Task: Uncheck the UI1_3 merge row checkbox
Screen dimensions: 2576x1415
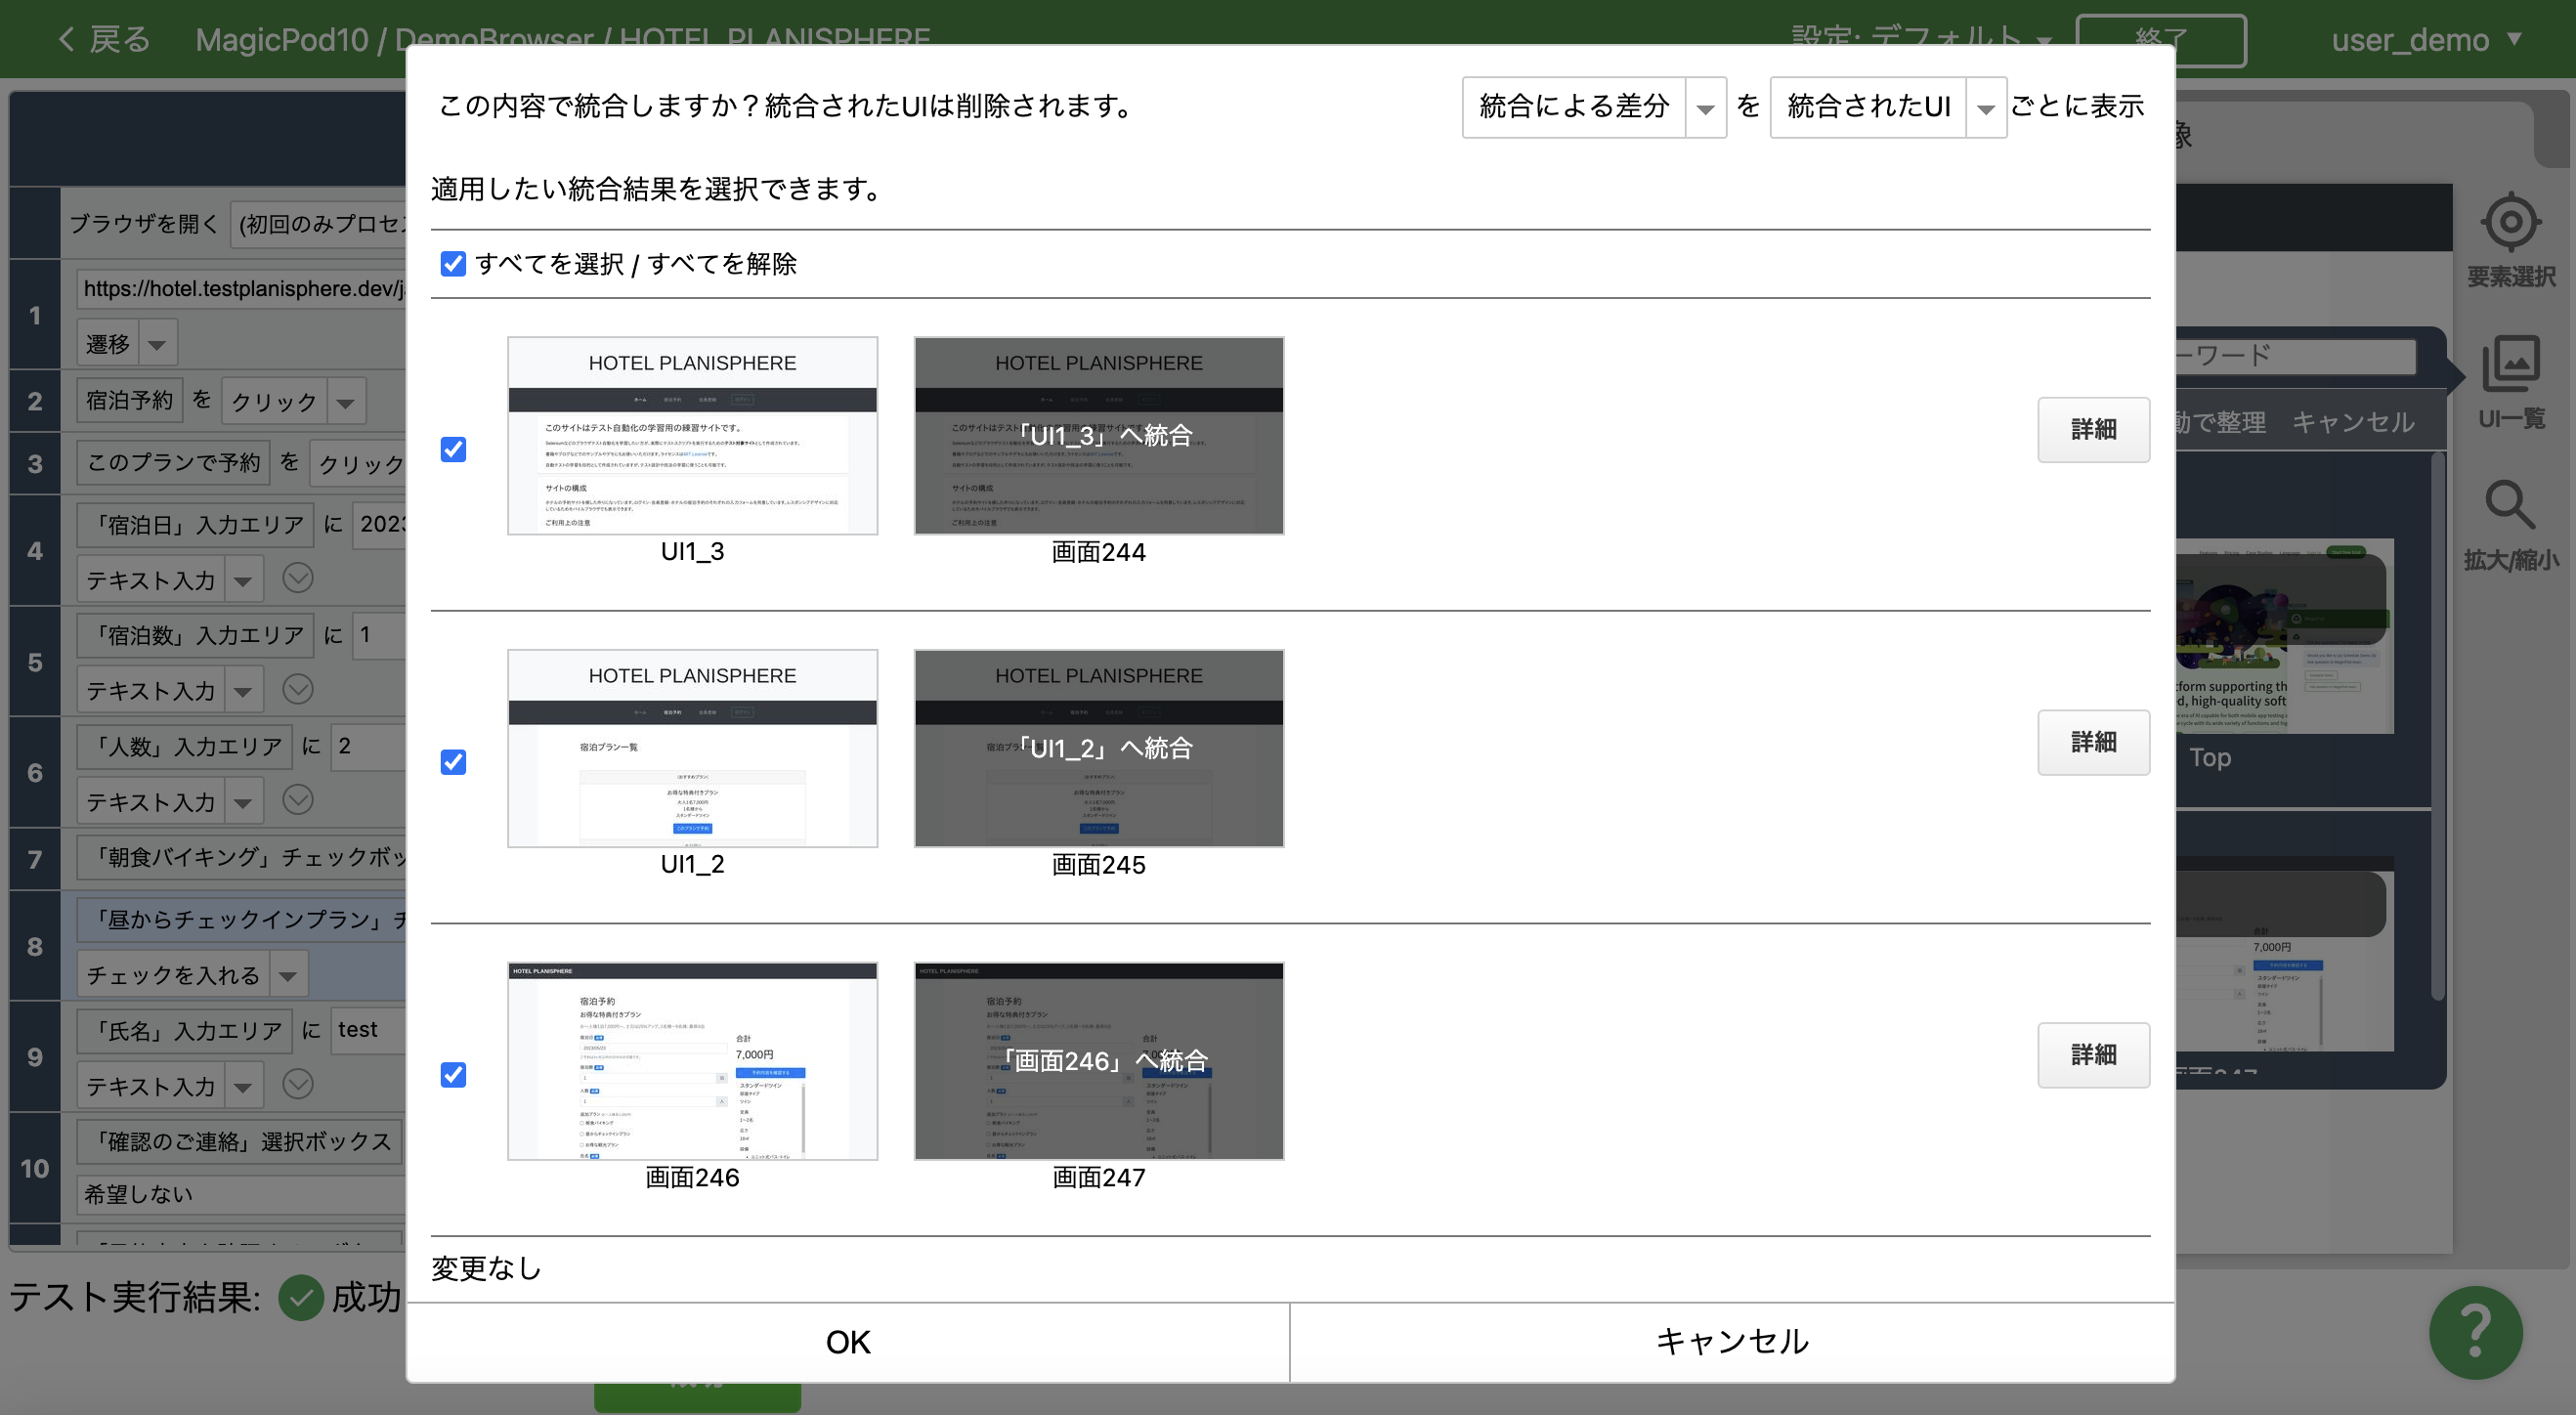Action: [453, 449]
